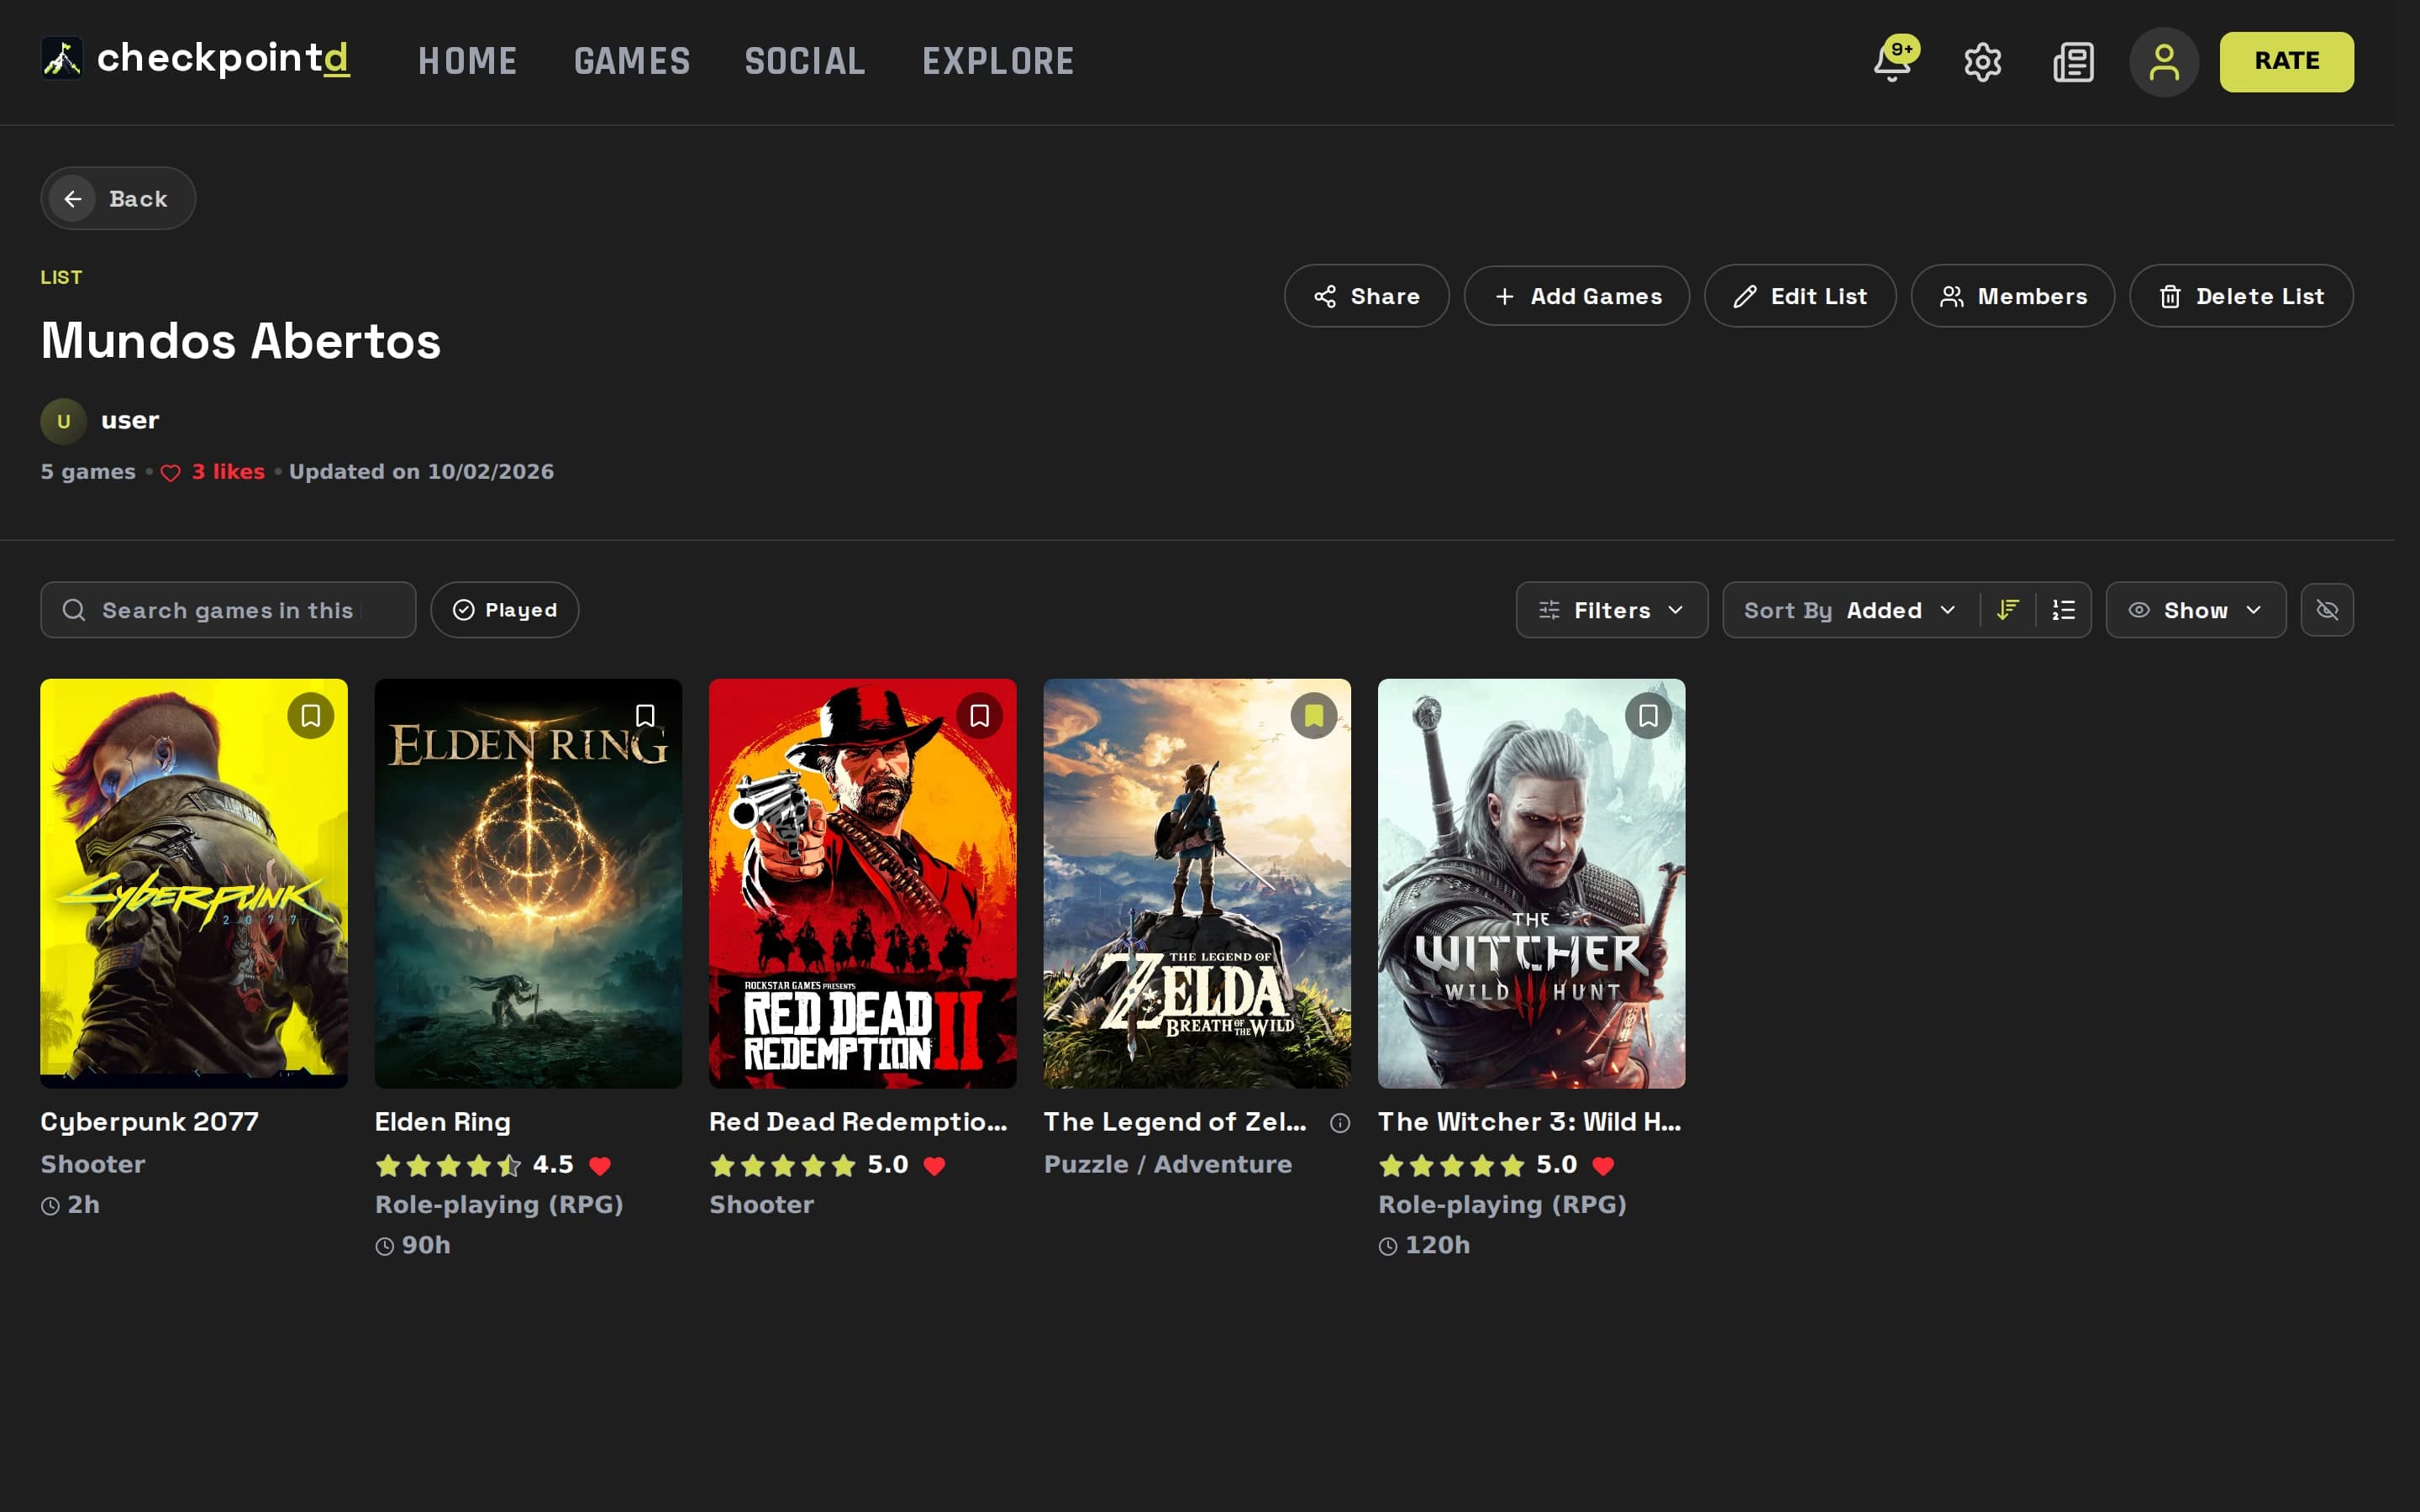Open the news feed icon
The height and width of the screenshot is (1512, 2420).
click(2073, 62)
